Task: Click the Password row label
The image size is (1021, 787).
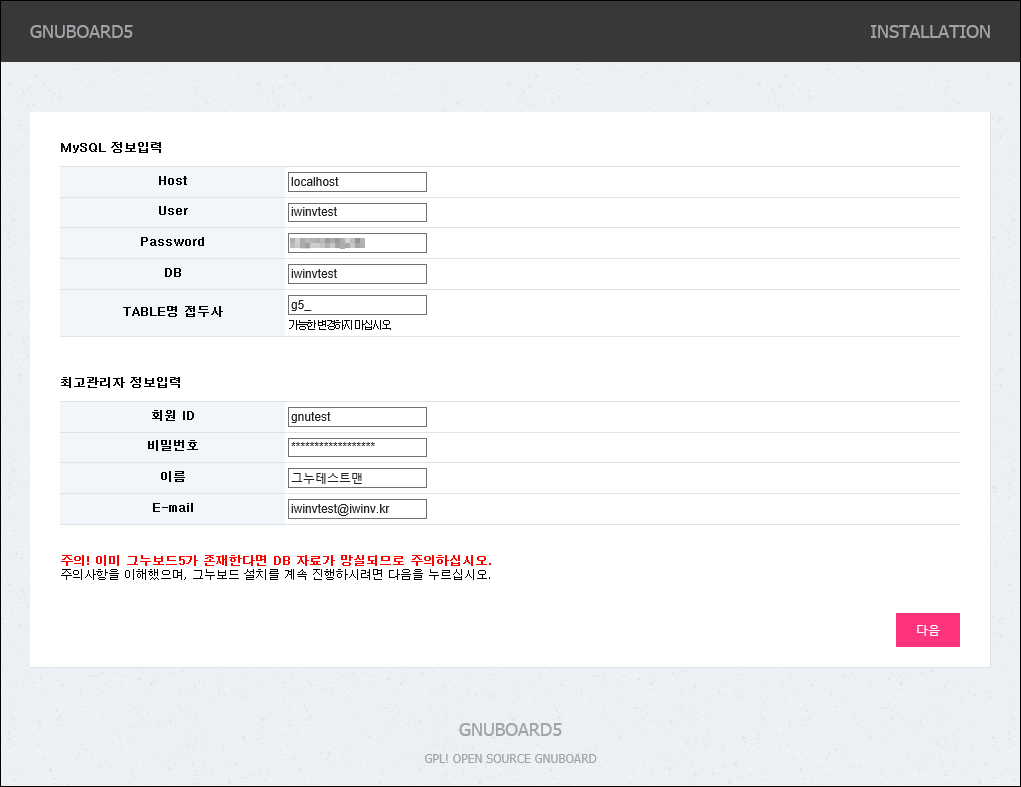Action: 173,242
